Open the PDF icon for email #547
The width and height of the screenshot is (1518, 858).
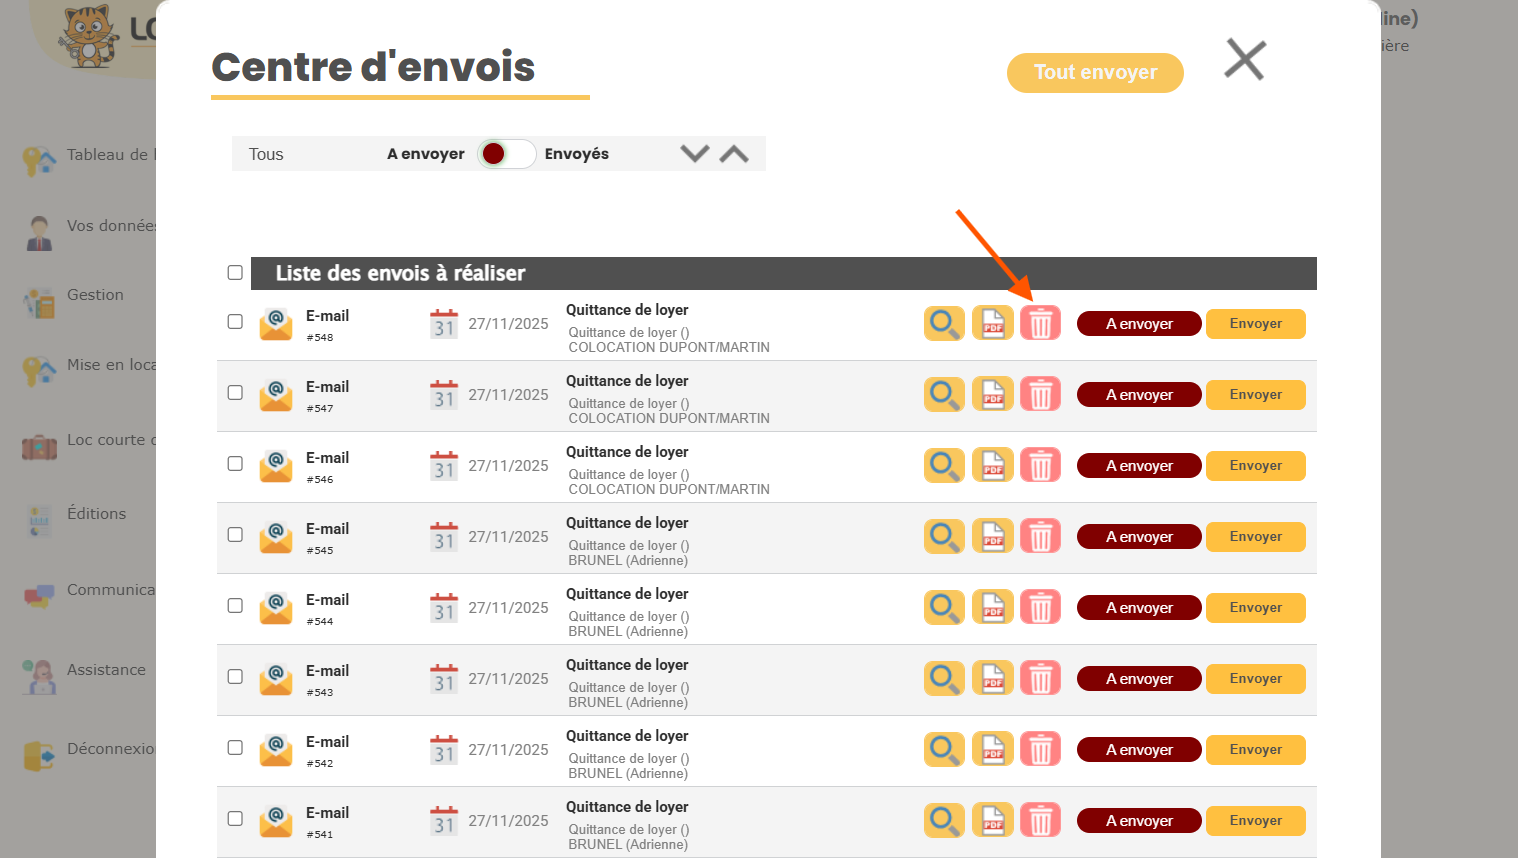pos(992,395)
